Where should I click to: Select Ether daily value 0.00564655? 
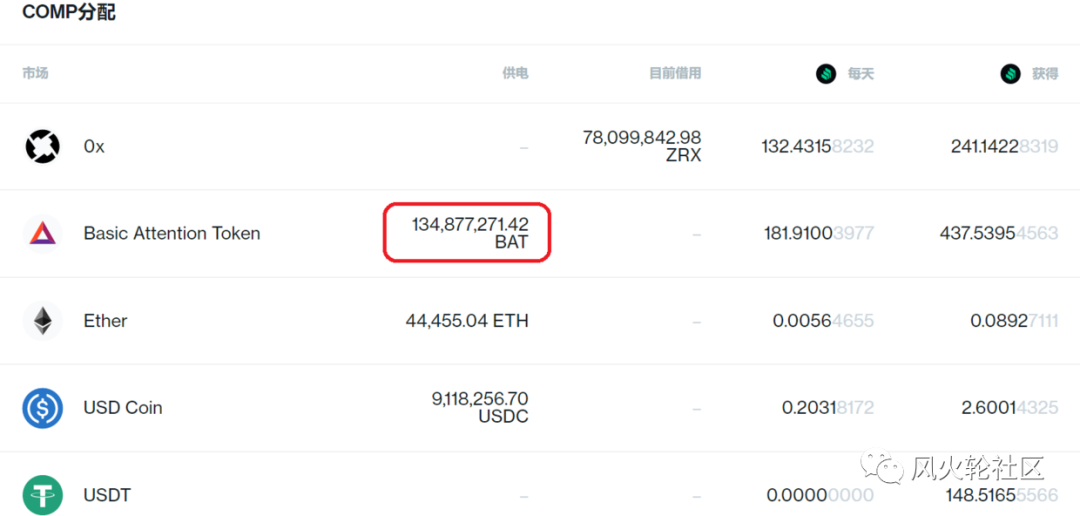click(x=823, y=321)
